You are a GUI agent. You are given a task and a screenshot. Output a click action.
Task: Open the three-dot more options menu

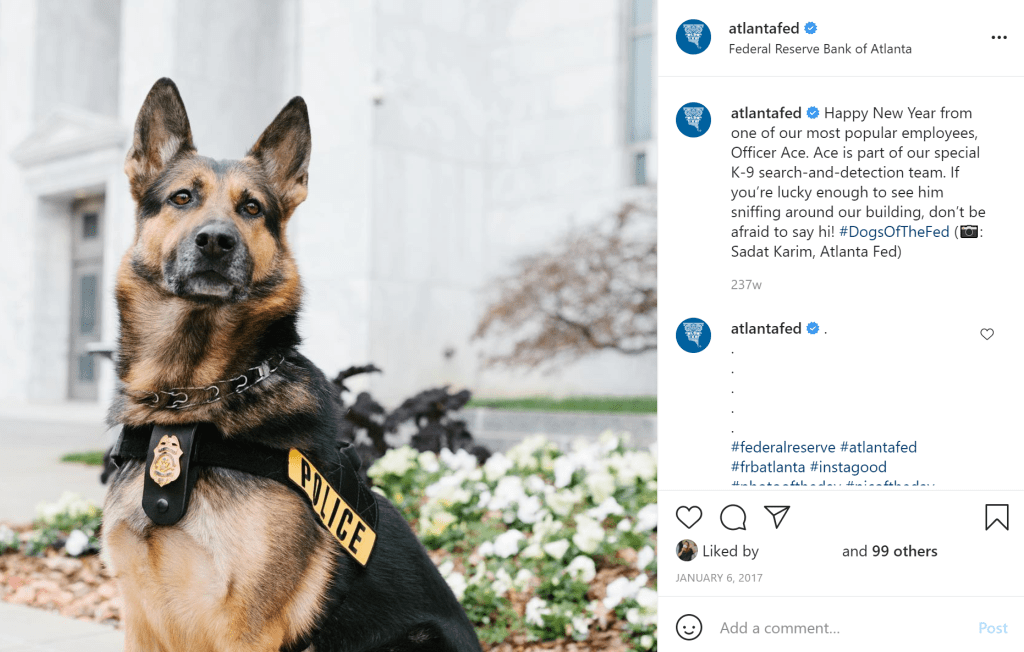[x=999, y=37]
